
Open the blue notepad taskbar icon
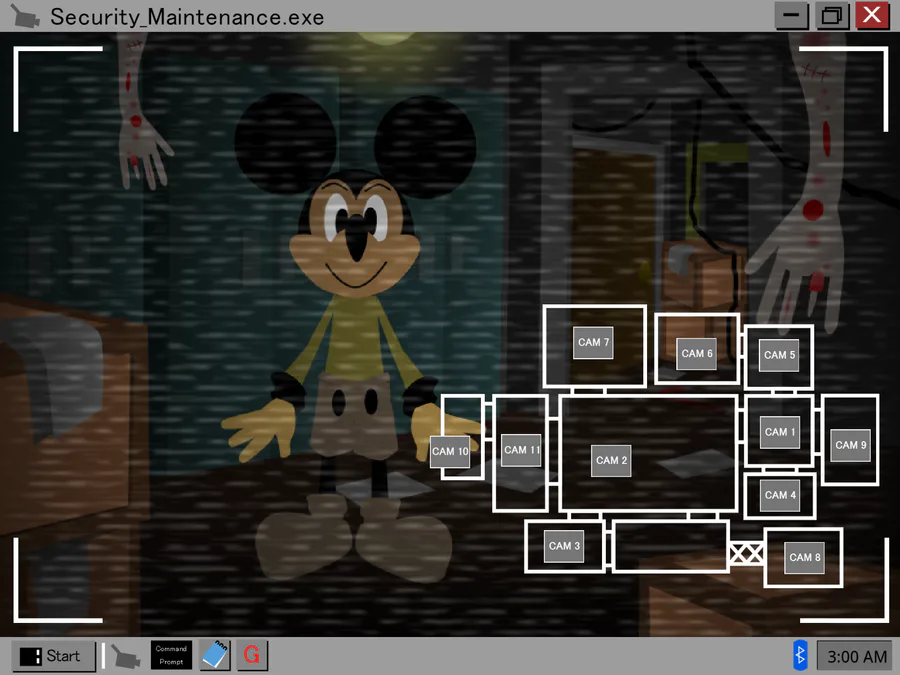click(215, 655)
